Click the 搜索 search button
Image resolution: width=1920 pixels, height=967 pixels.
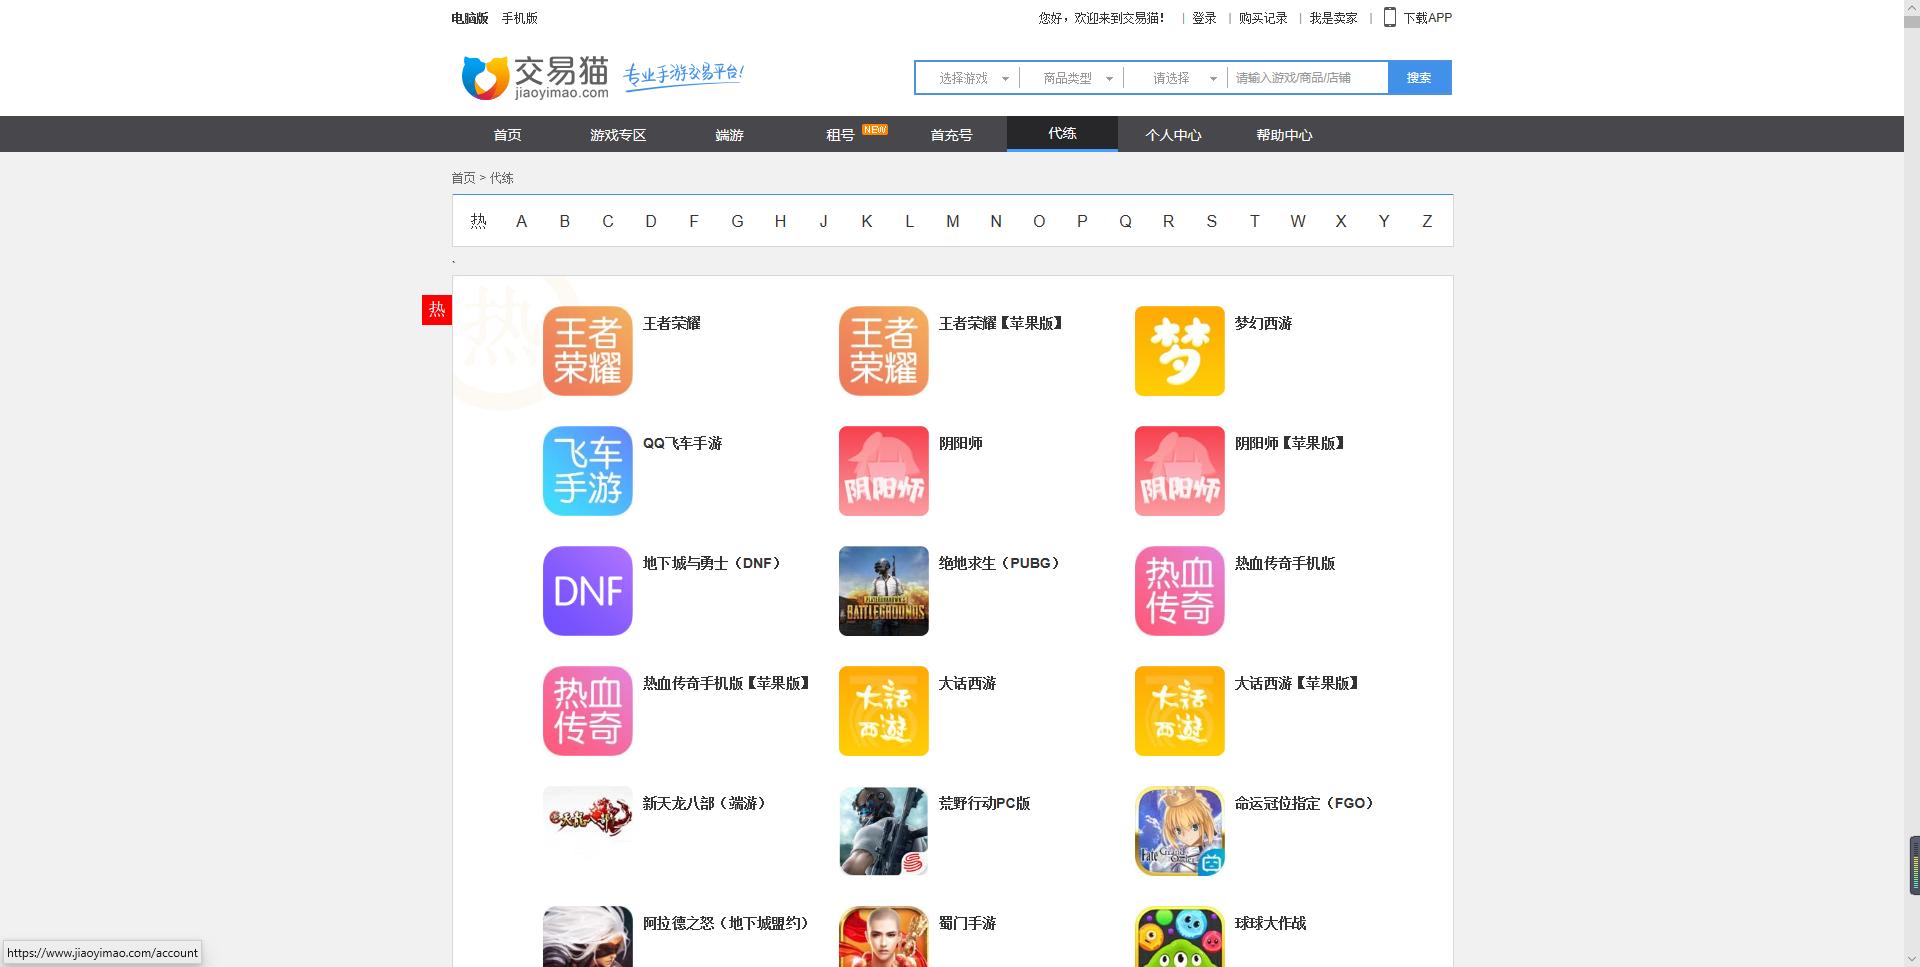click(1419, 78)
